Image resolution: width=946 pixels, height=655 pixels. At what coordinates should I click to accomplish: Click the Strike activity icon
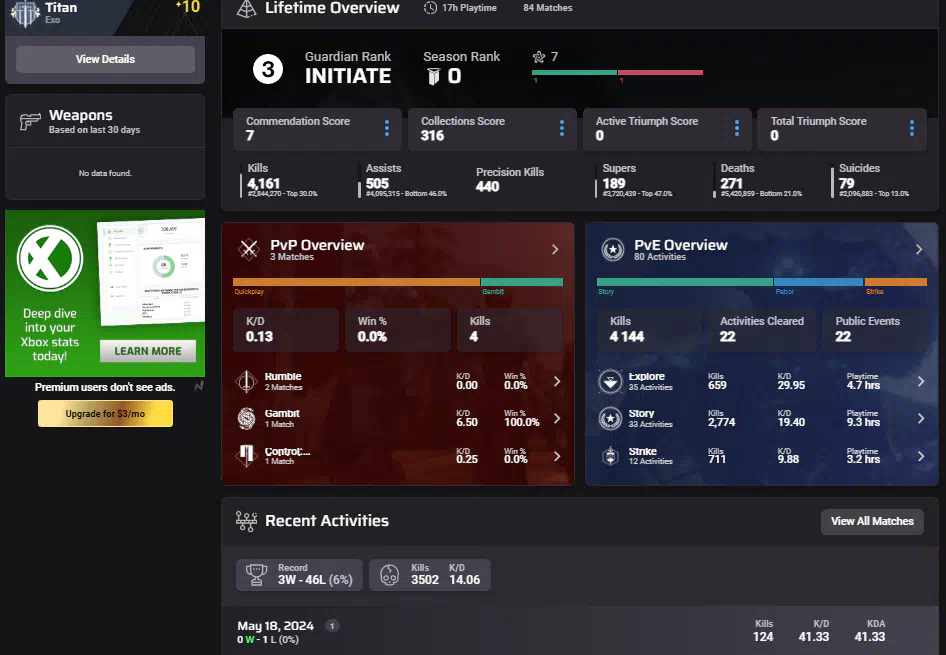[611, 456]
